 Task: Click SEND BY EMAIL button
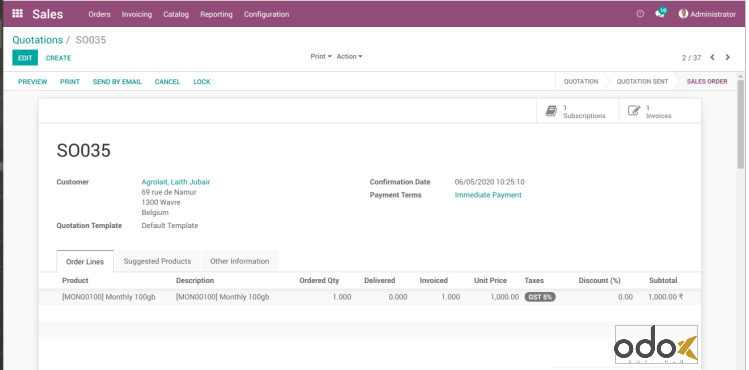(x=117, y=82)
